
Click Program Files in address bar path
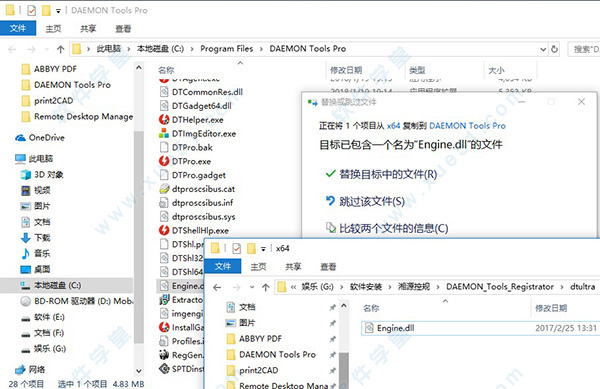click(x=227, y=49)
